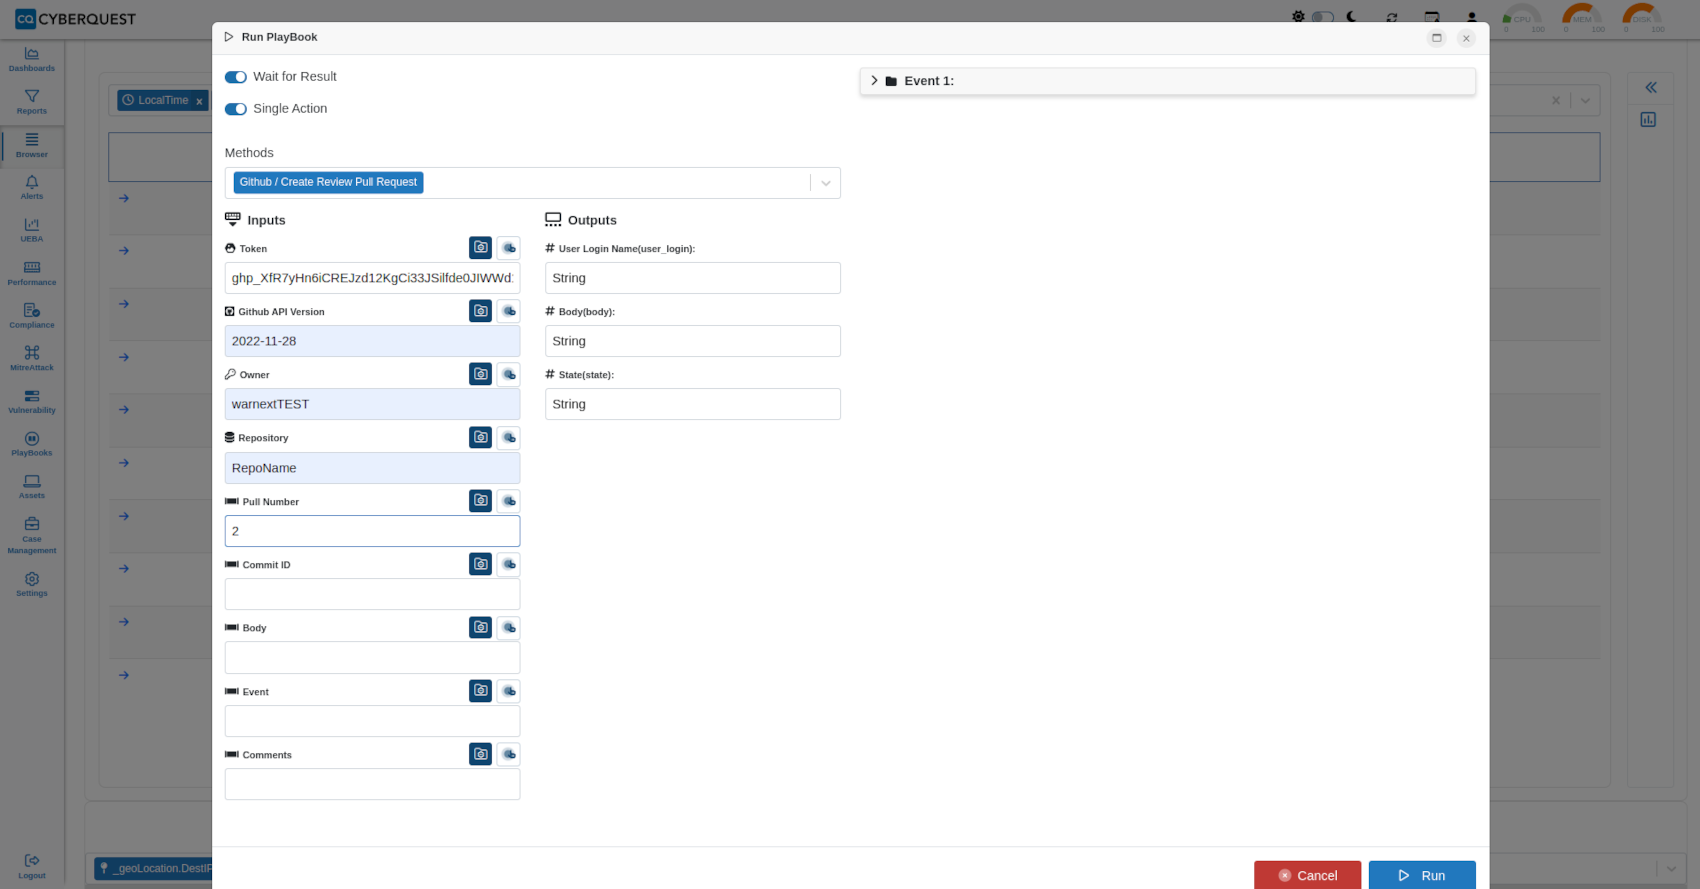Click the Github API Version field
Screen dimensions: 1700x889
pos(373,341)
